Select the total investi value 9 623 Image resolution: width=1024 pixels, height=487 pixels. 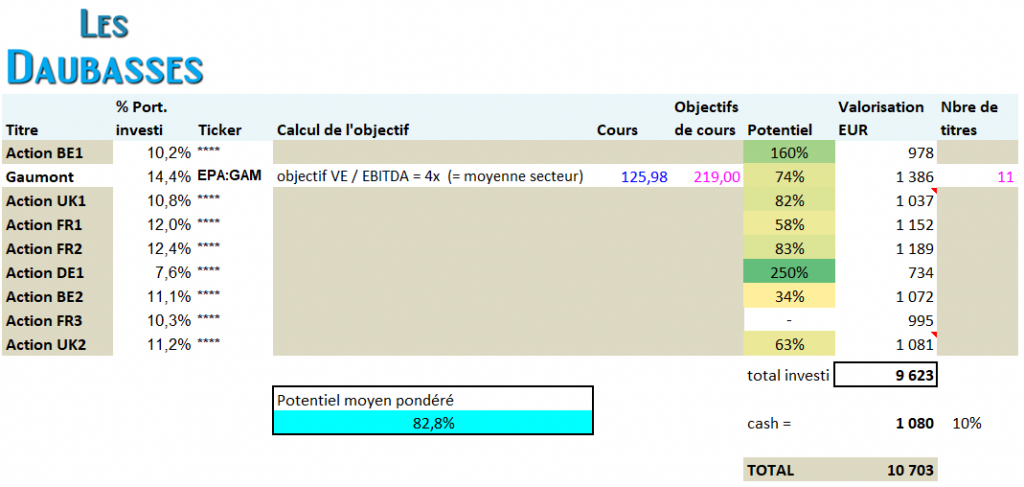(x=885, y=375)
